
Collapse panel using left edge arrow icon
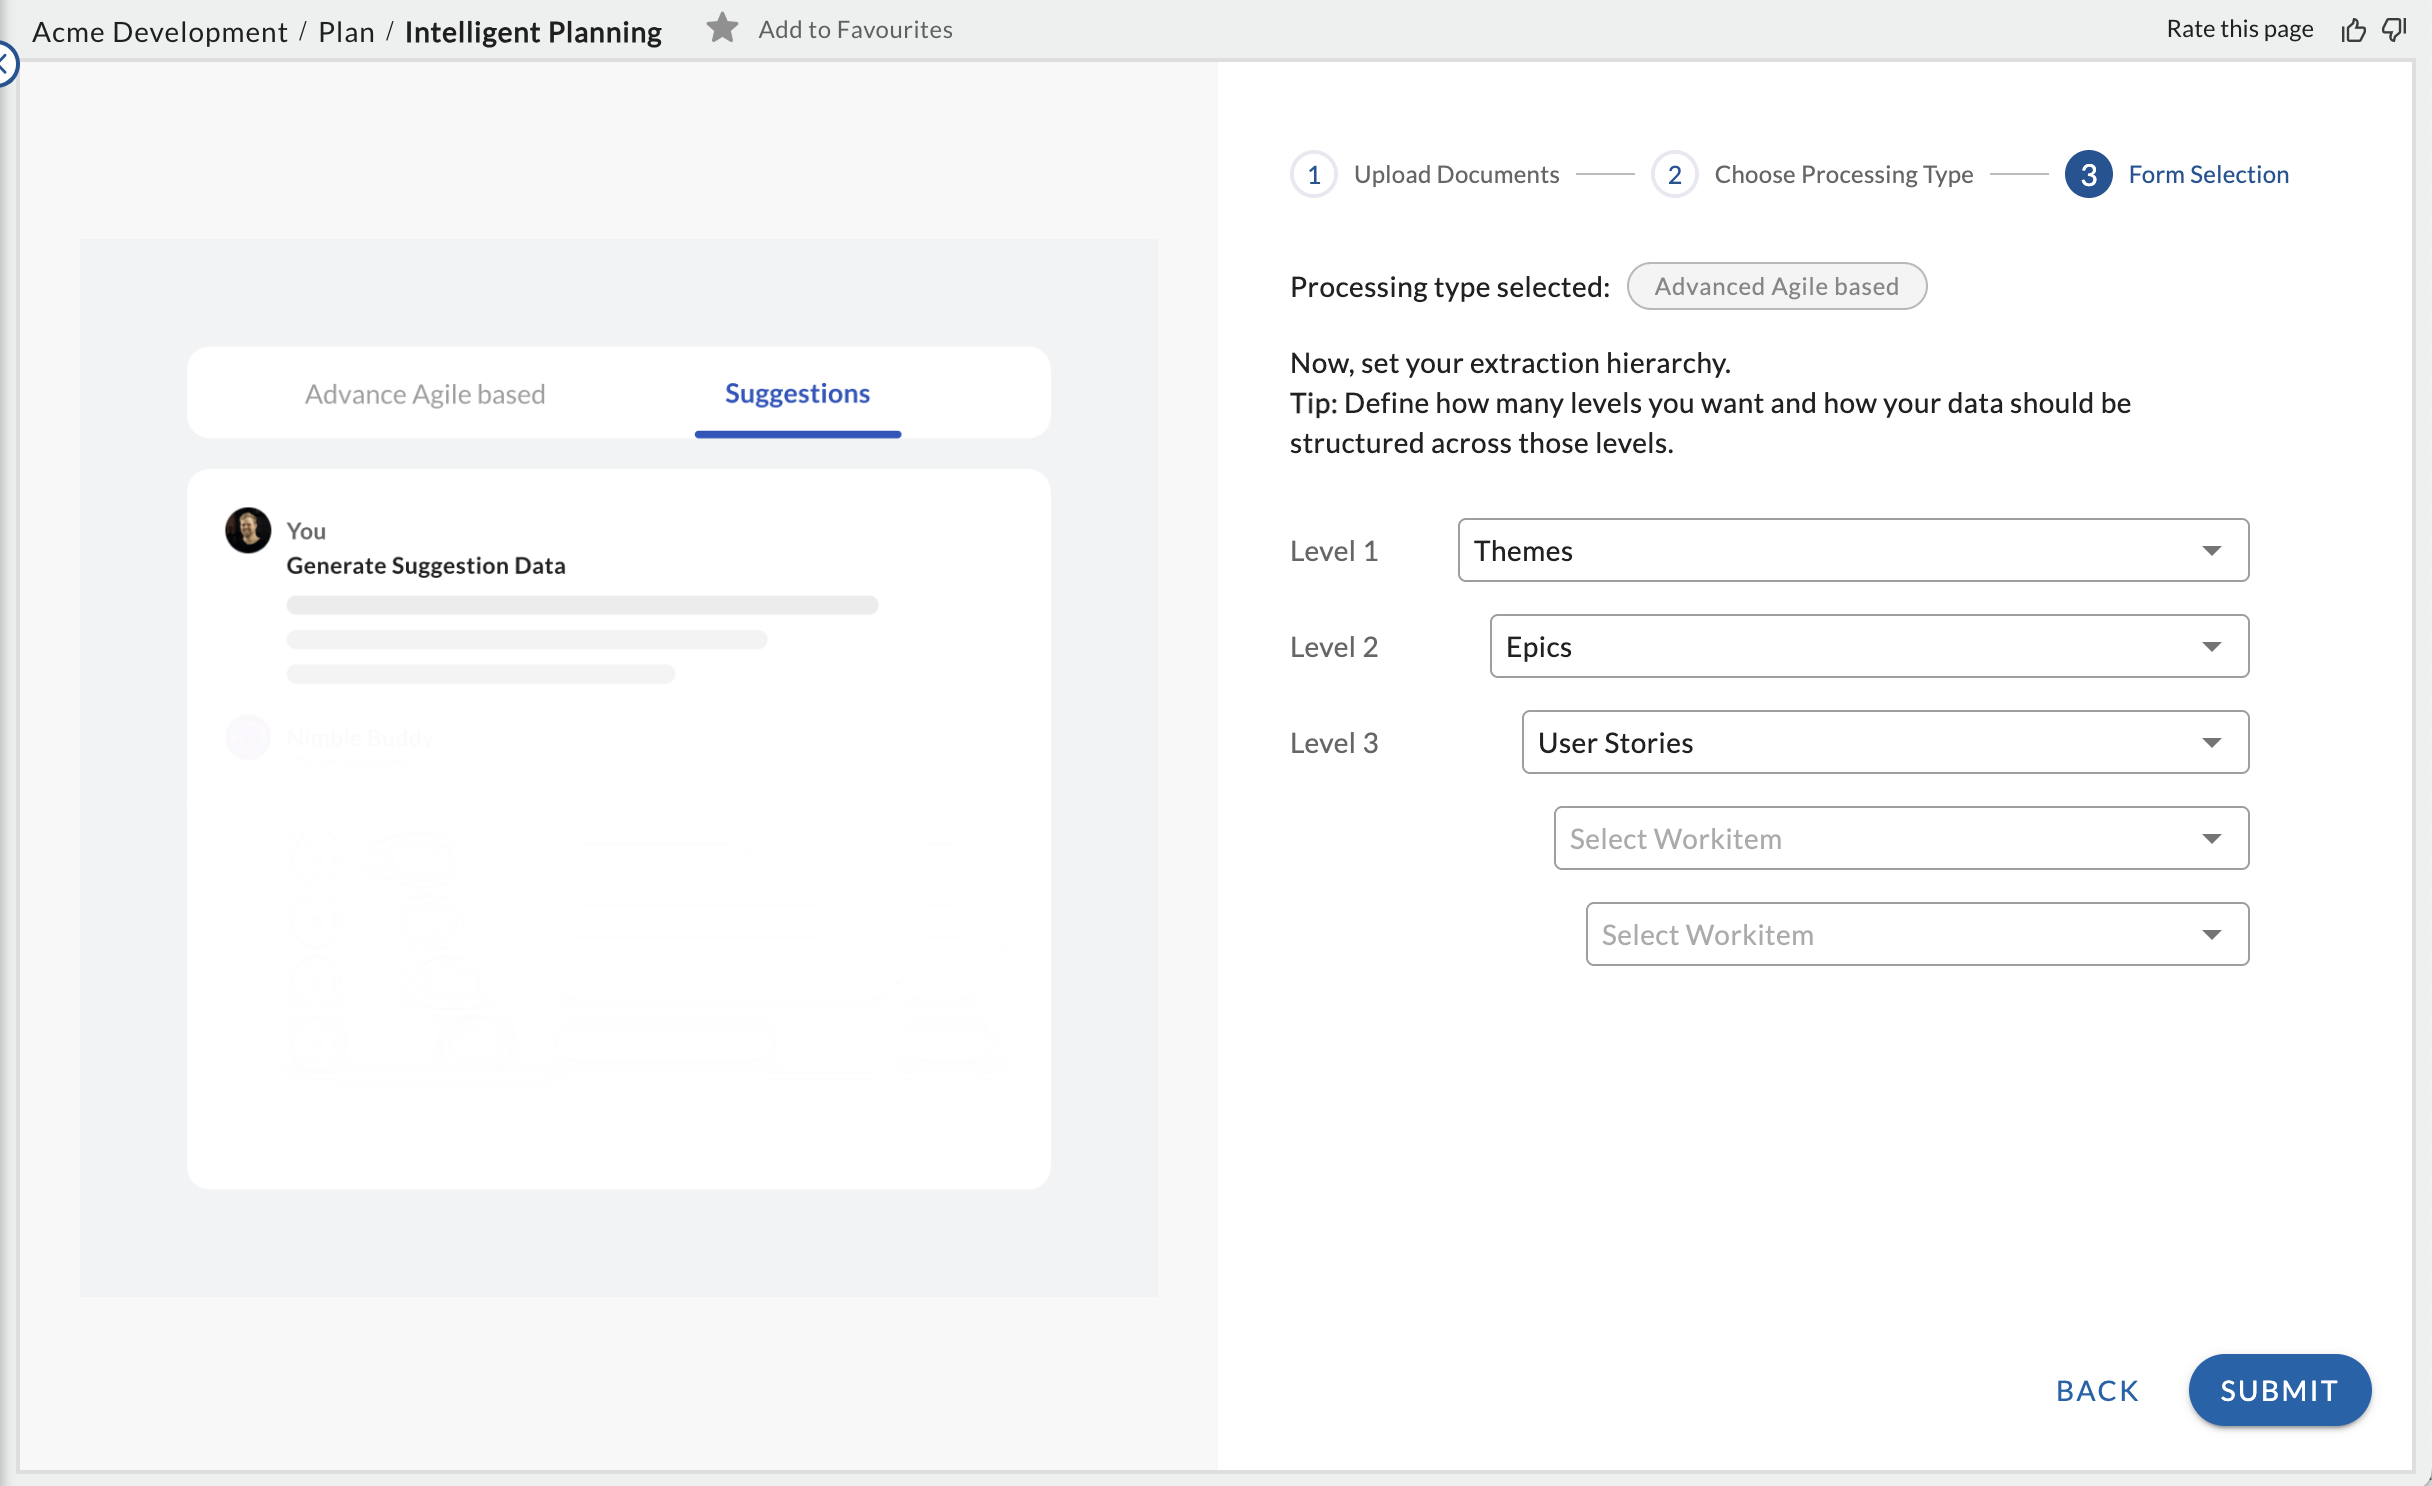[6, 65]
